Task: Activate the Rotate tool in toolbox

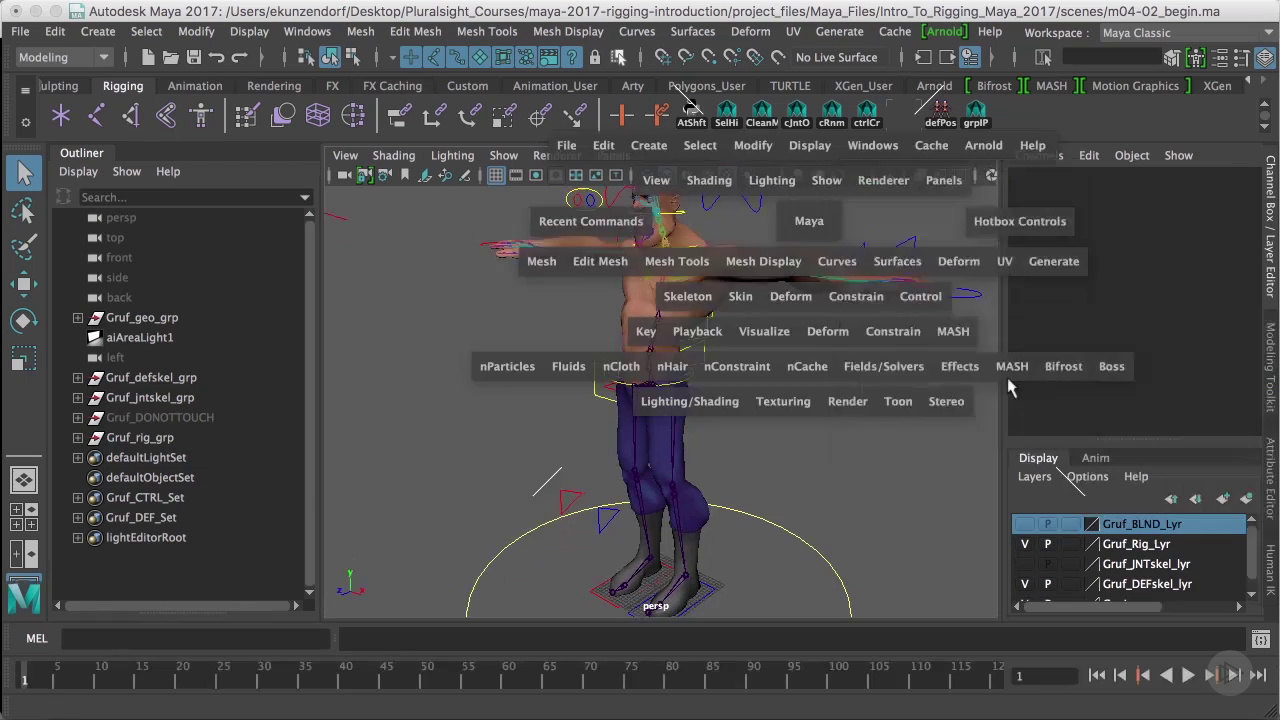Action: pos(25,321)
